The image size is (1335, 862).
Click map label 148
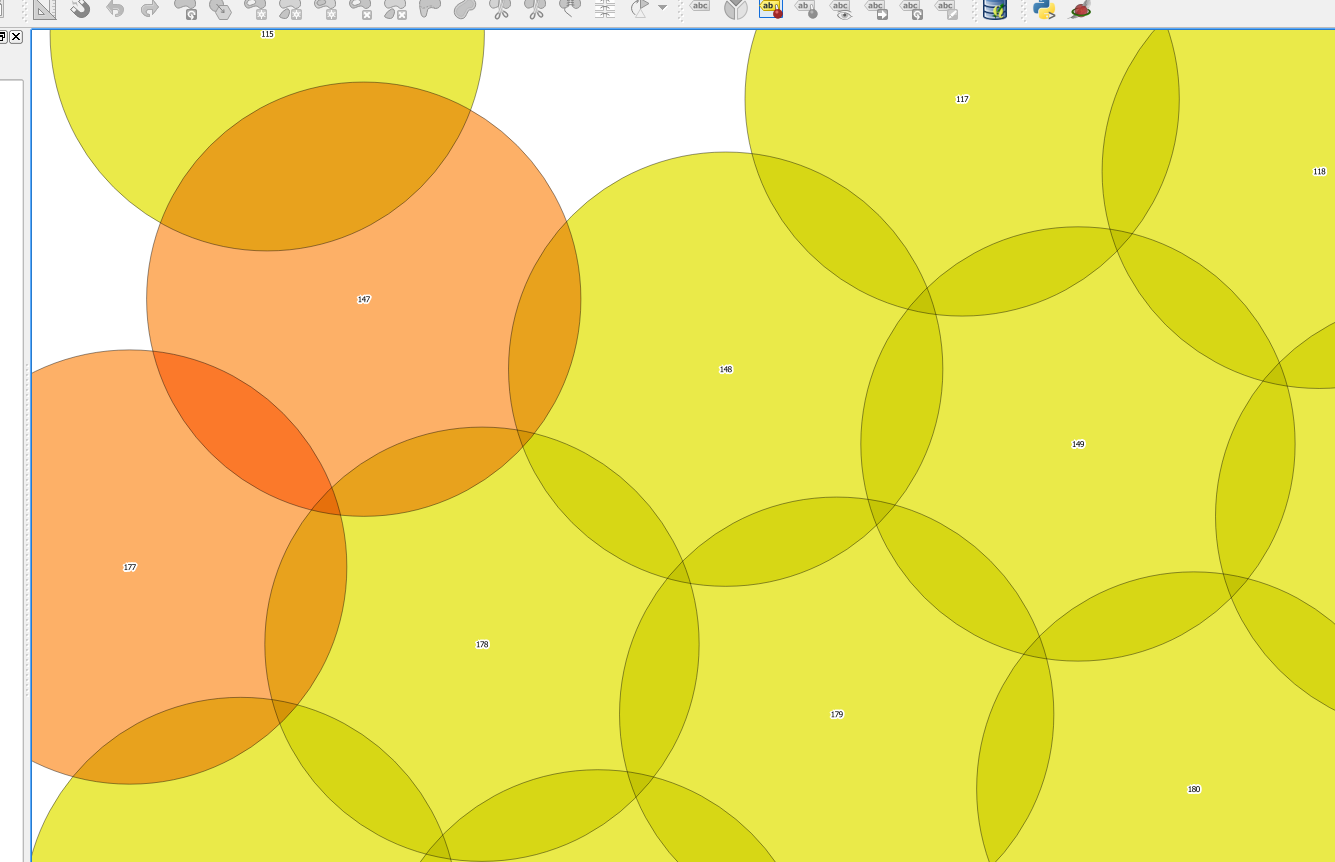pyautogui.click(x=726, y=369)
